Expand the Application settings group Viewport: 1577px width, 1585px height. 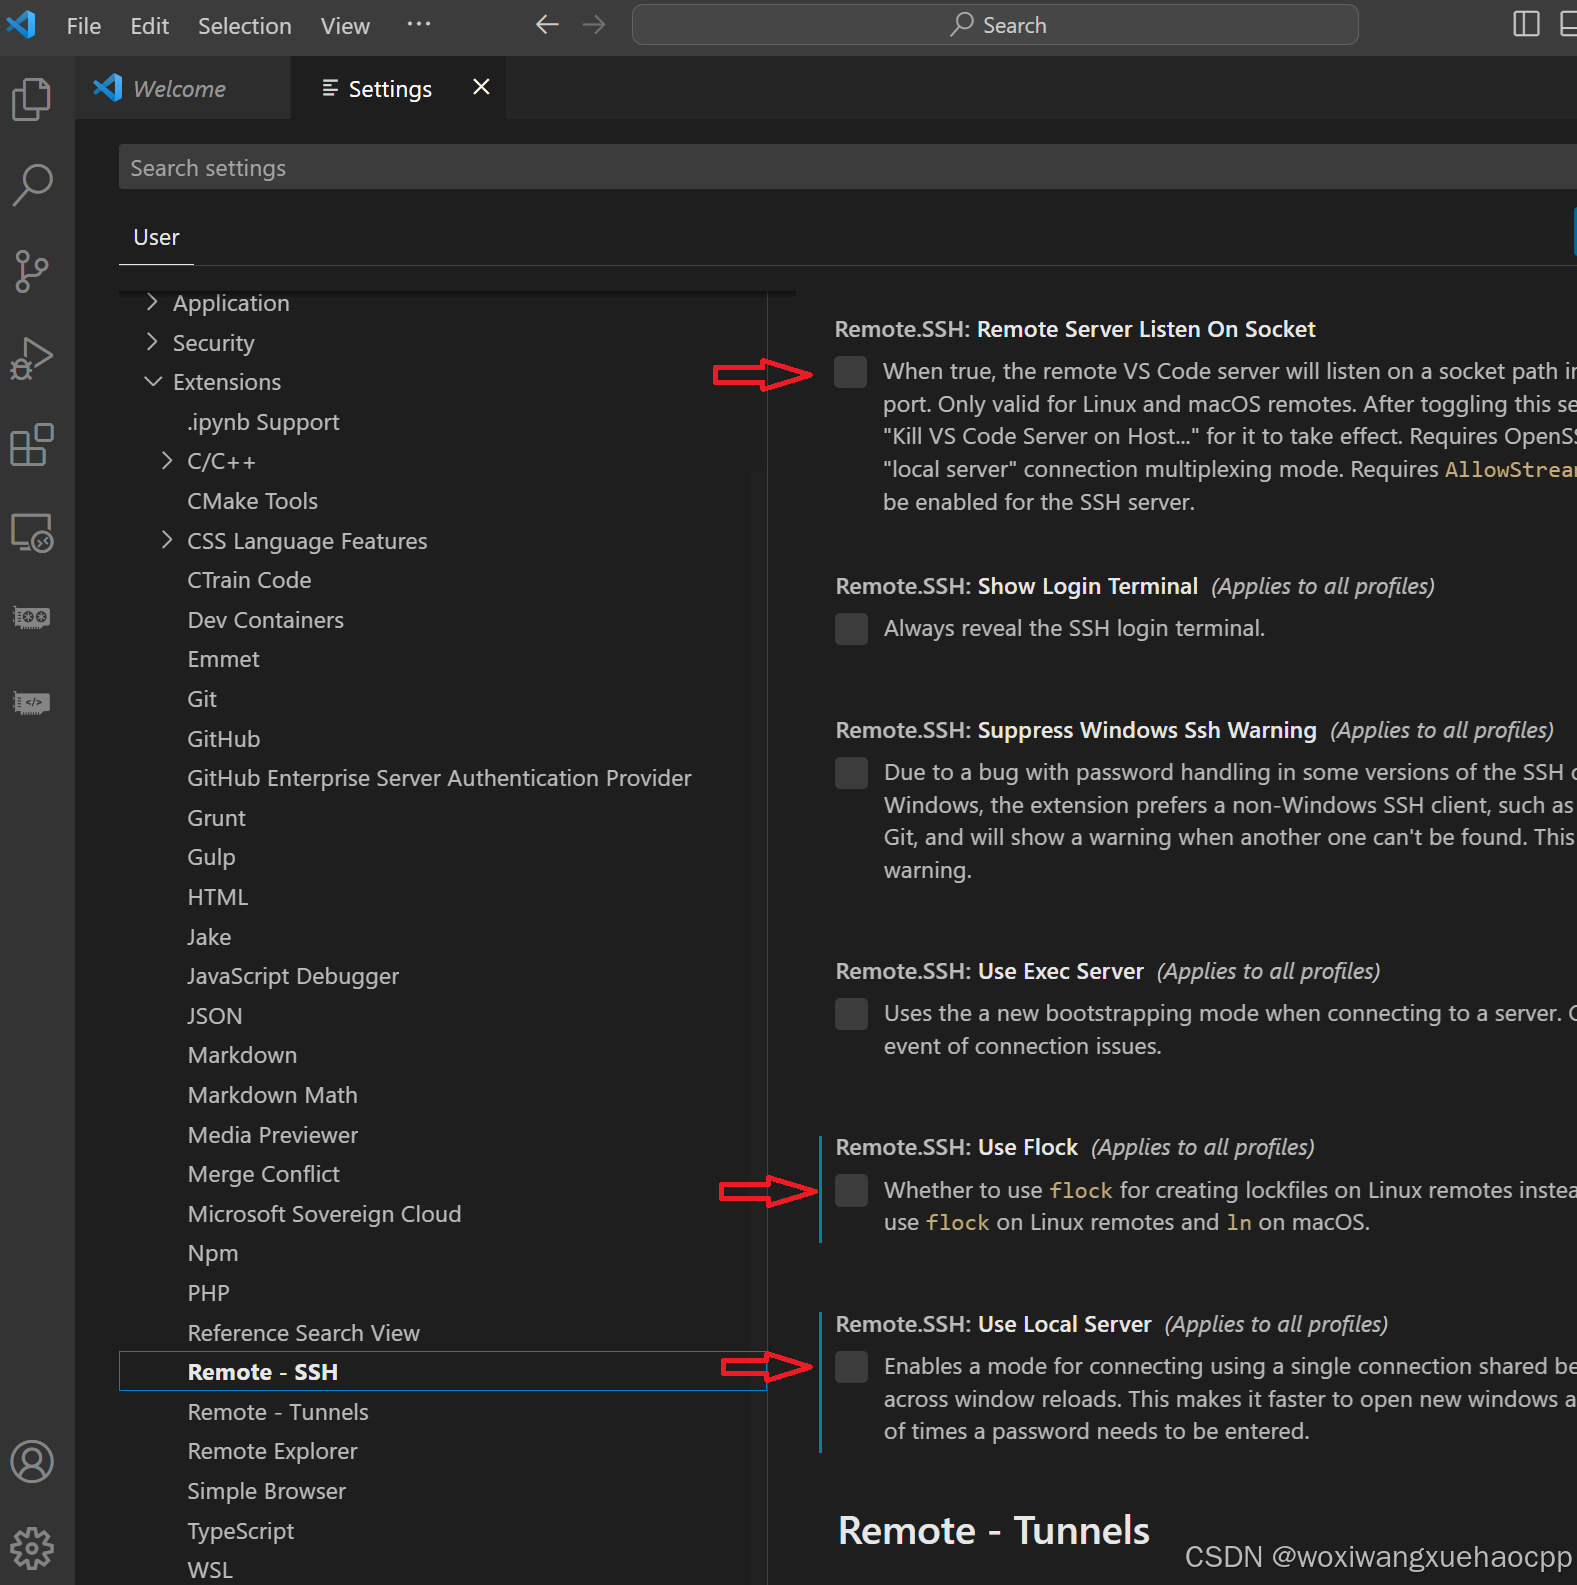(152, 302)
